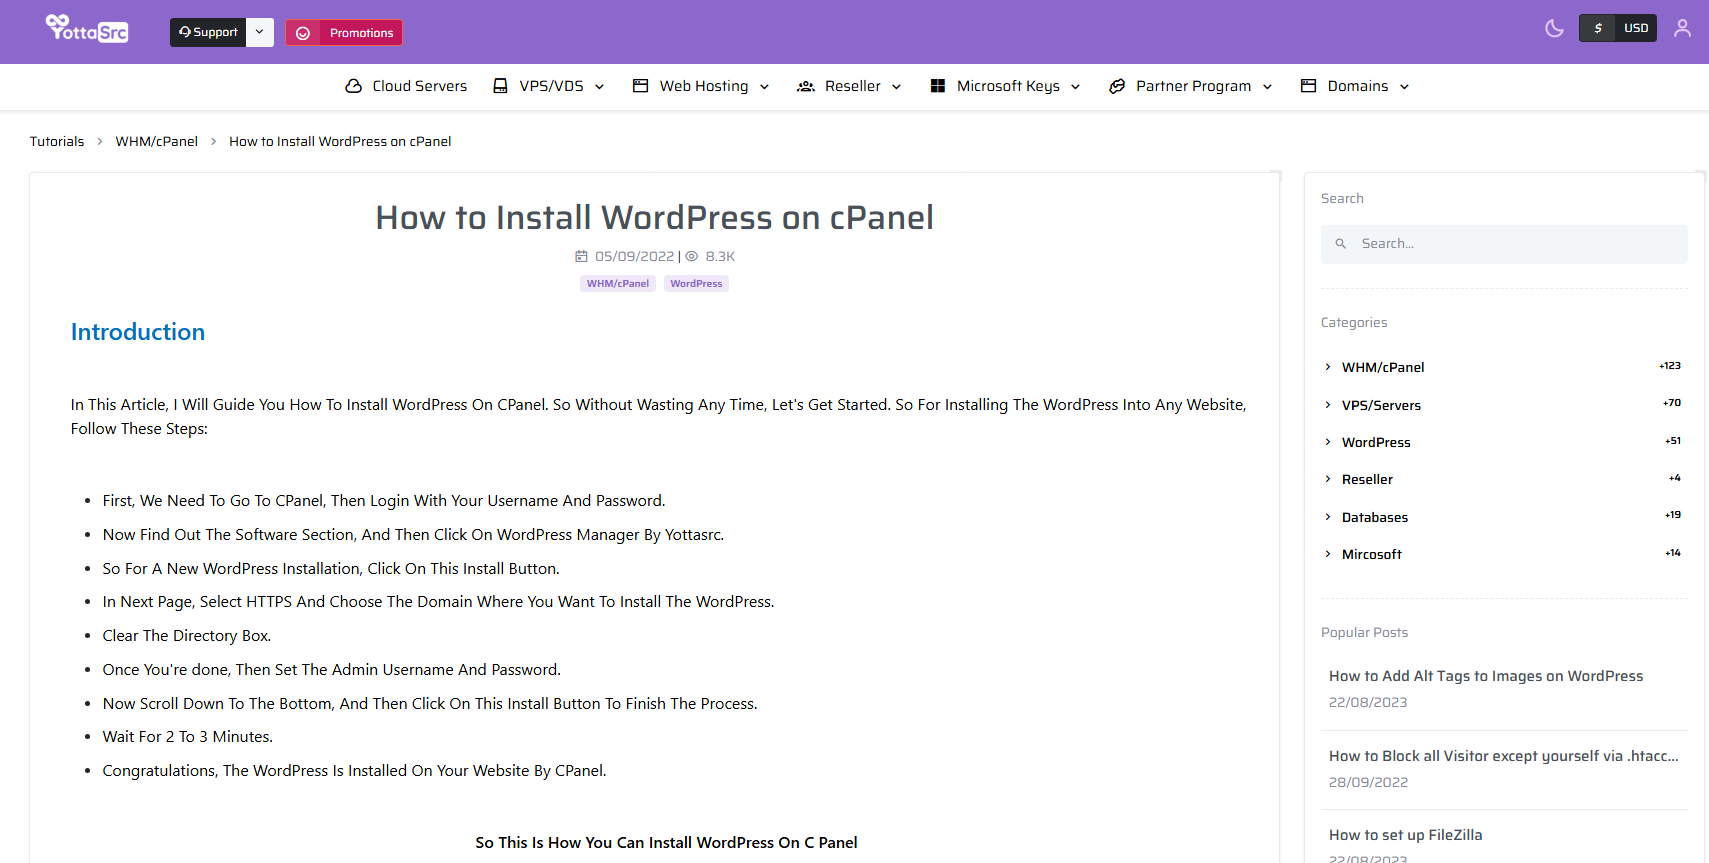Open the Mircosoft category
Image resolution: width=1709 pixels, height=863 pixels.
click(1372, 554)
